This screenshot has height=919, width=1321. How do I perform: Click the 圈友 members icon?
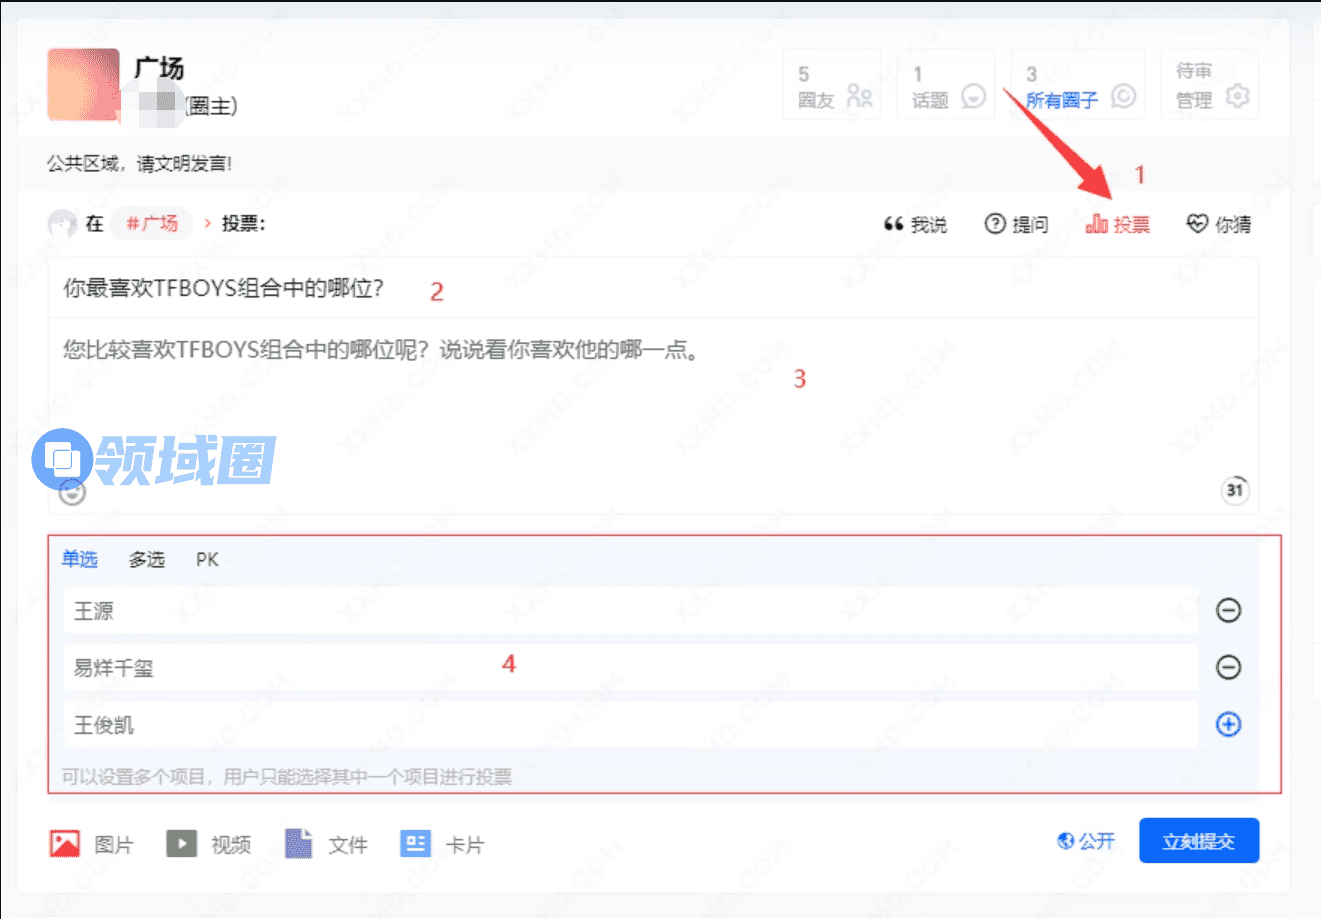(858, 96)
